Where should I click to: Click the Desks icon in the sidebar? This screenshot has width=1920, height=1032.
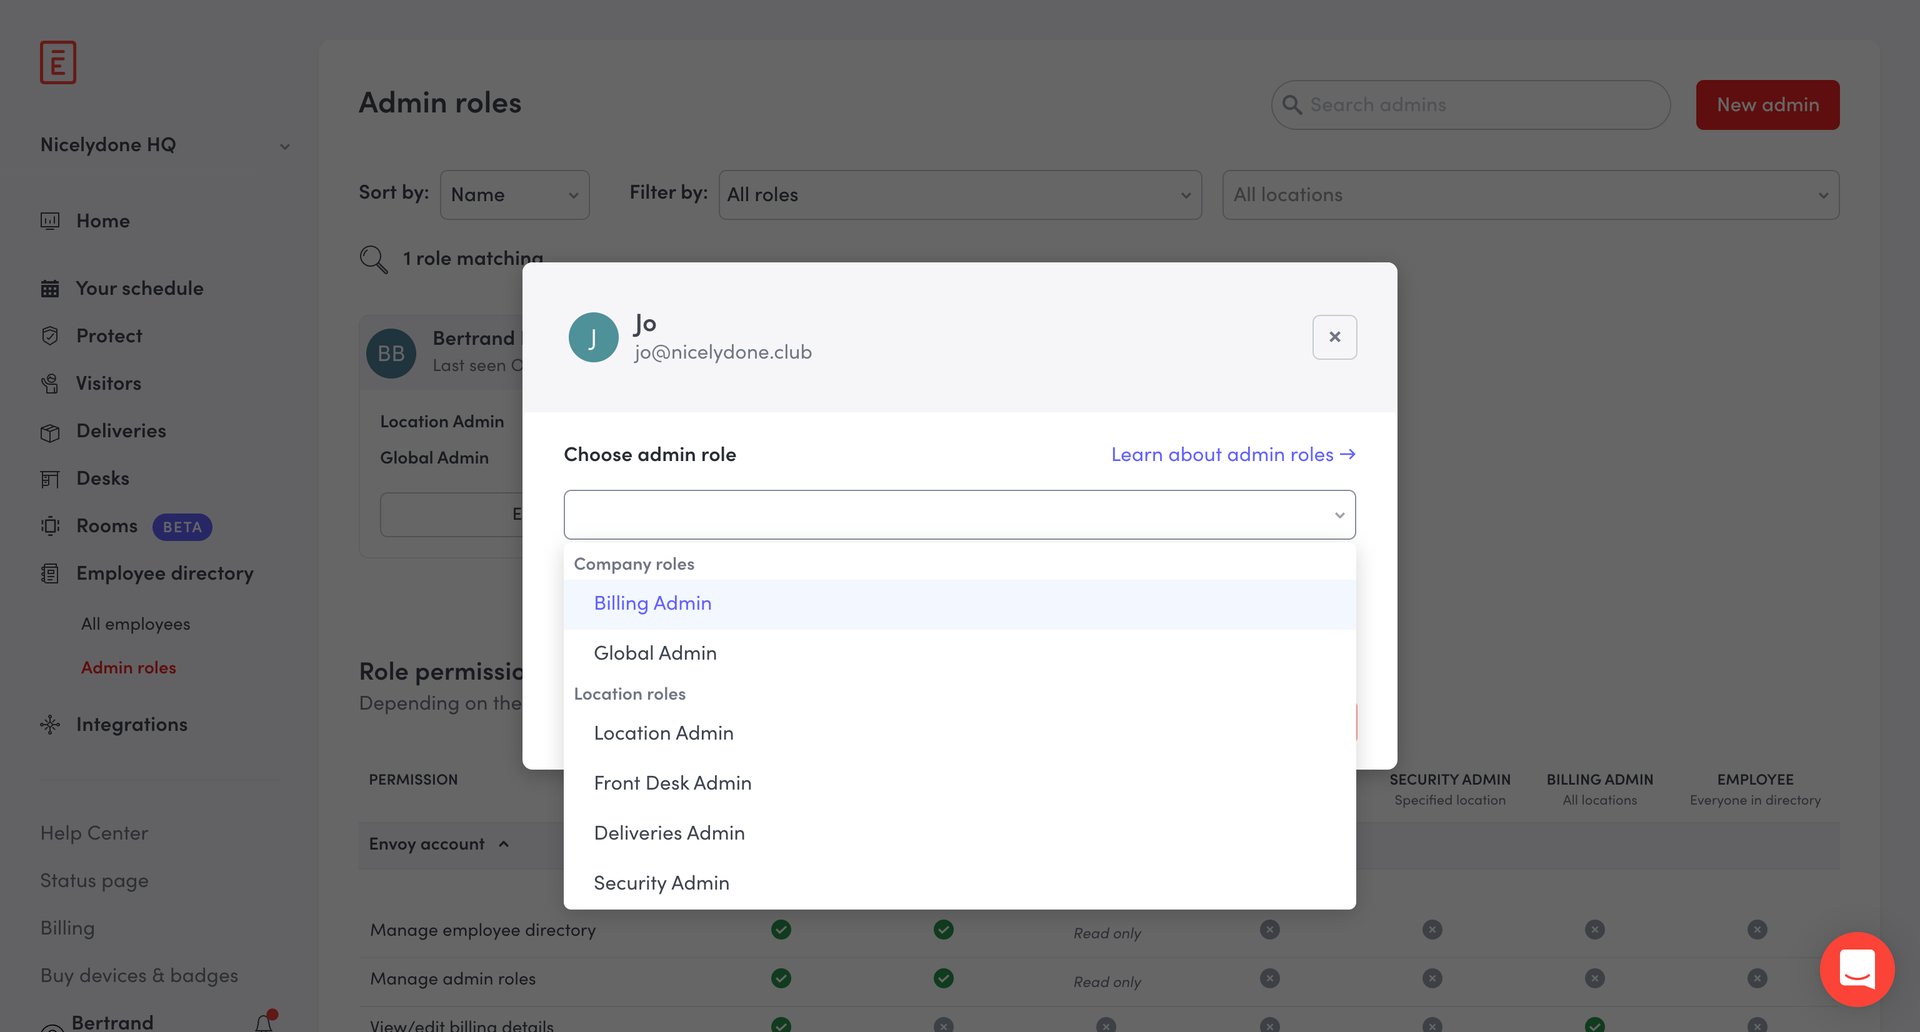click(51, 478)
